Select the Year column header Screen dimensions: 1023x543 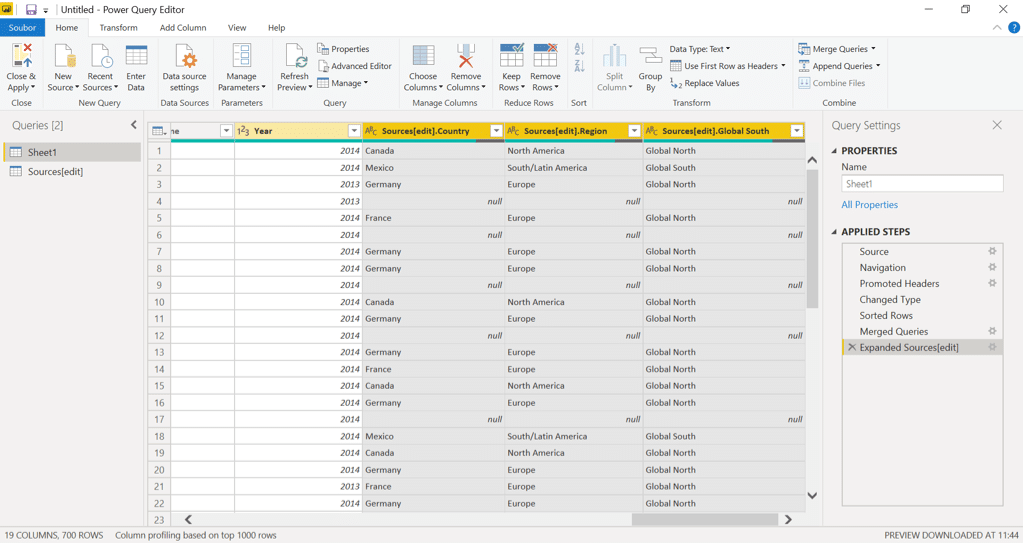click(298, 131)
